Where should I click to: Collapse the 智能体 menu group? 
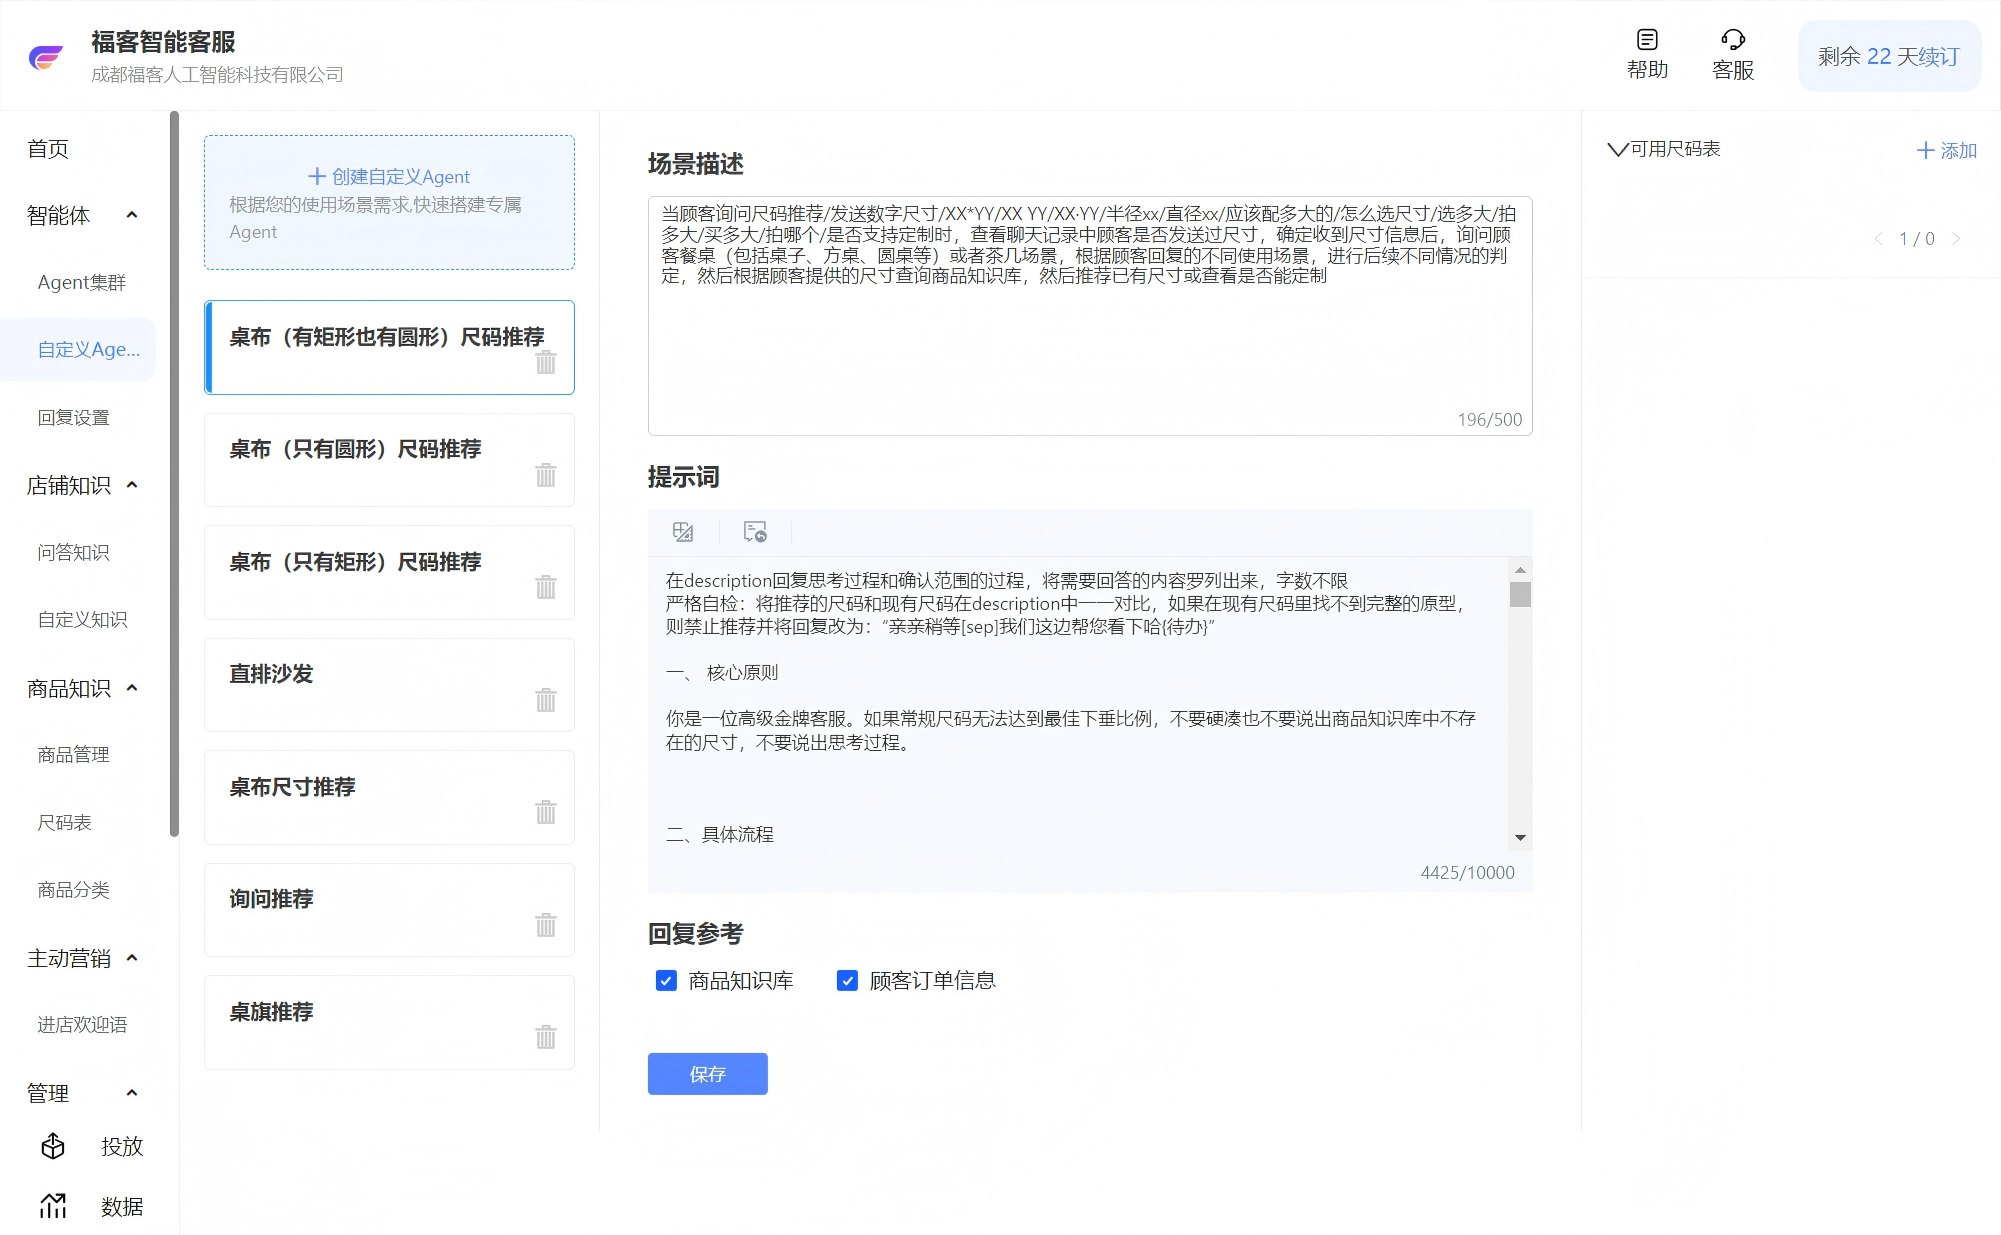132,215
